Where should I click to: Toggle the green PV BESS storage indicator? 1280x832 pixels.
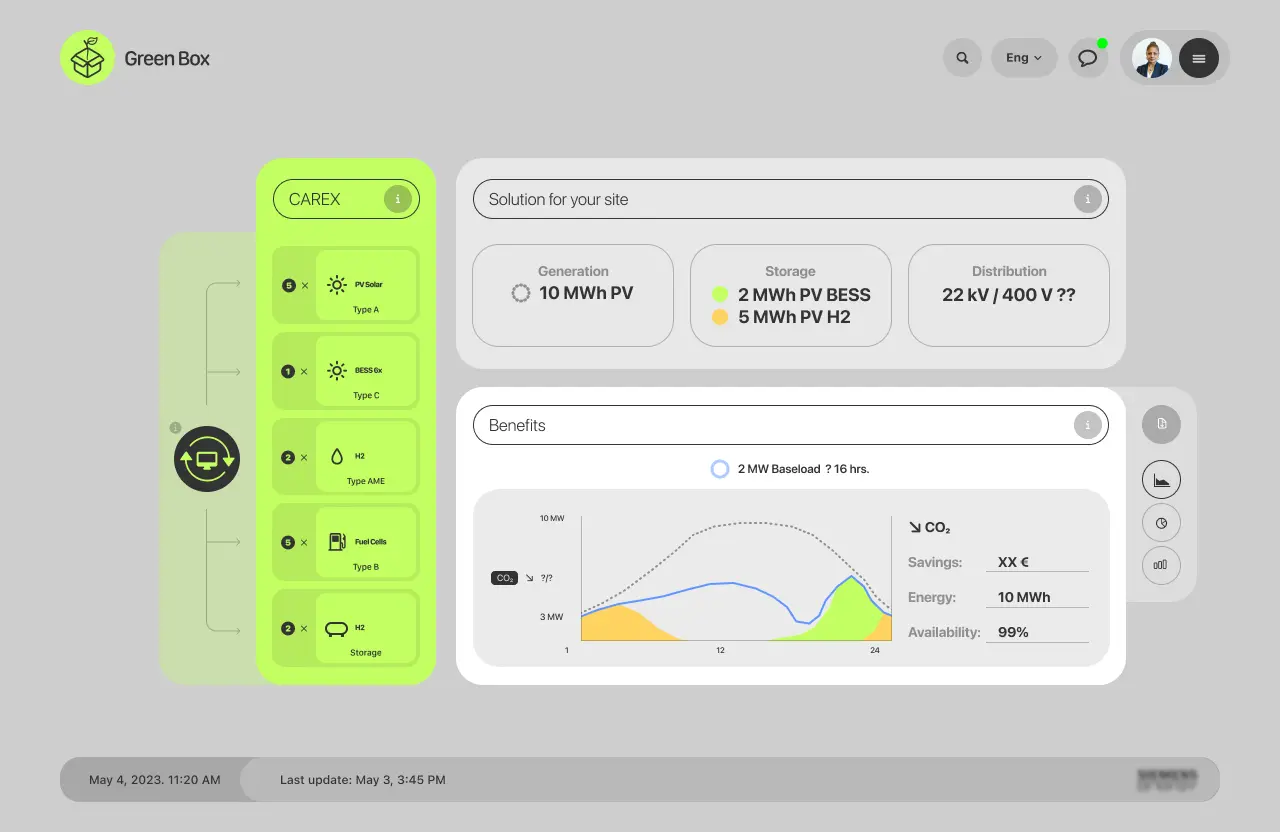pos(719,294)
